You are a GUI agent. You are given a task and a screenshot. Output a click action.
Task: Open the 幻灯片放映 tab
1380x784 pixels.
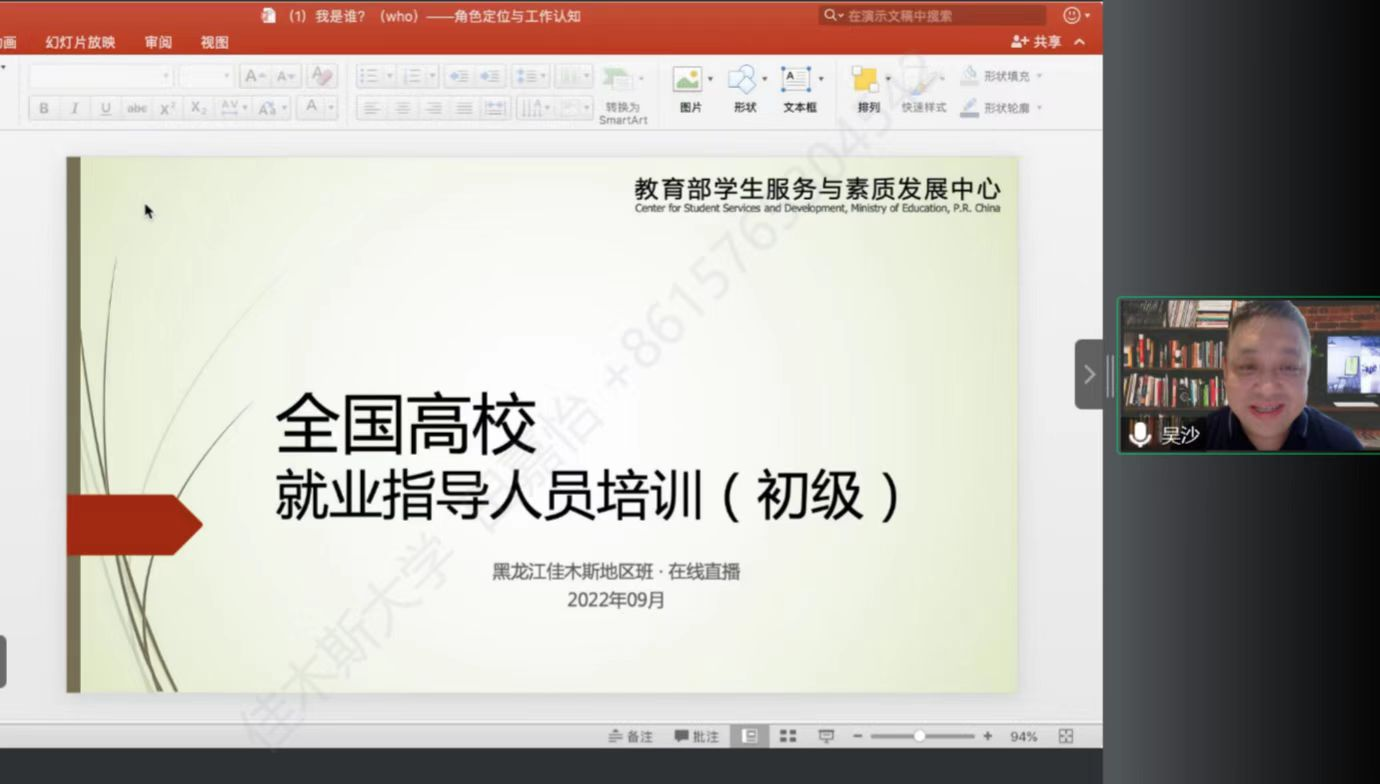[80, 42]
